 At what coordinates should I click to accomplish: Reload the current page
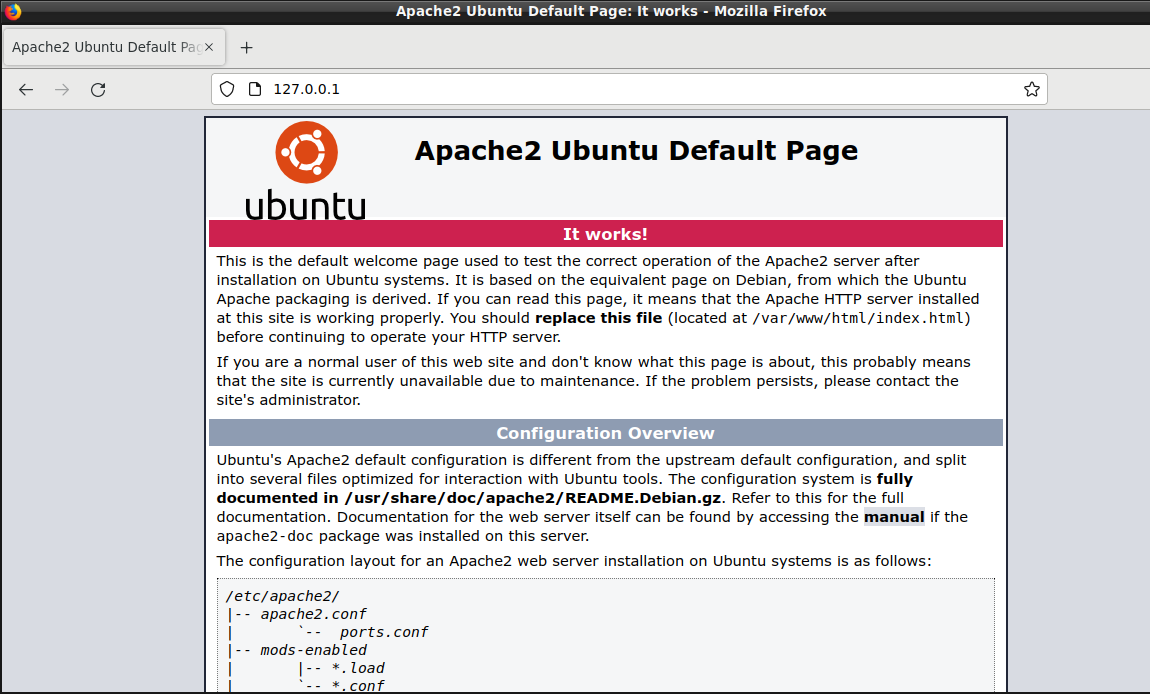point(98,90)
